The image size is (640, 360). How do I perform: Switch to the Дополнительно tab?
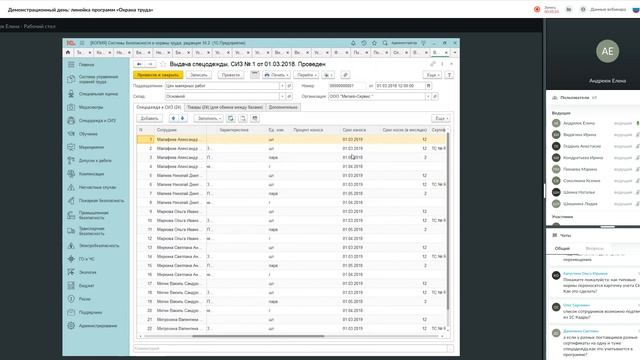[283, 107]
